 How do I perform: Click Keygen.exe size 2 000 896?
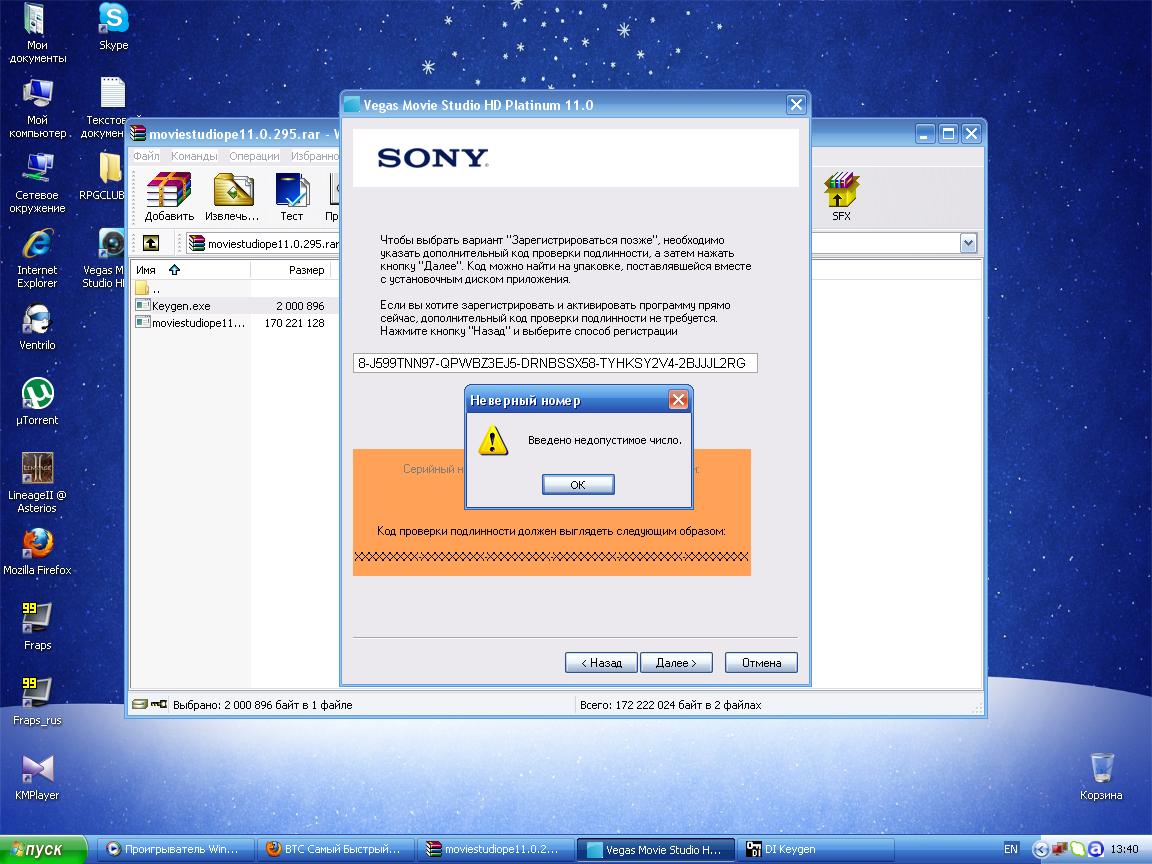pyautogui.click(x=300, y=306)
